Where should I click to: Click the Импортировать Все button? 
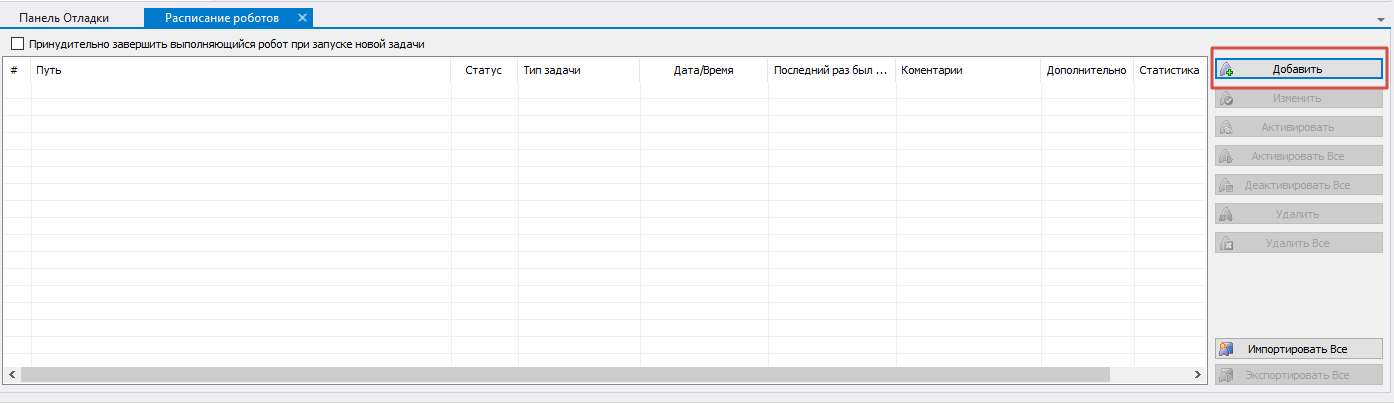tap(1298, 349)
